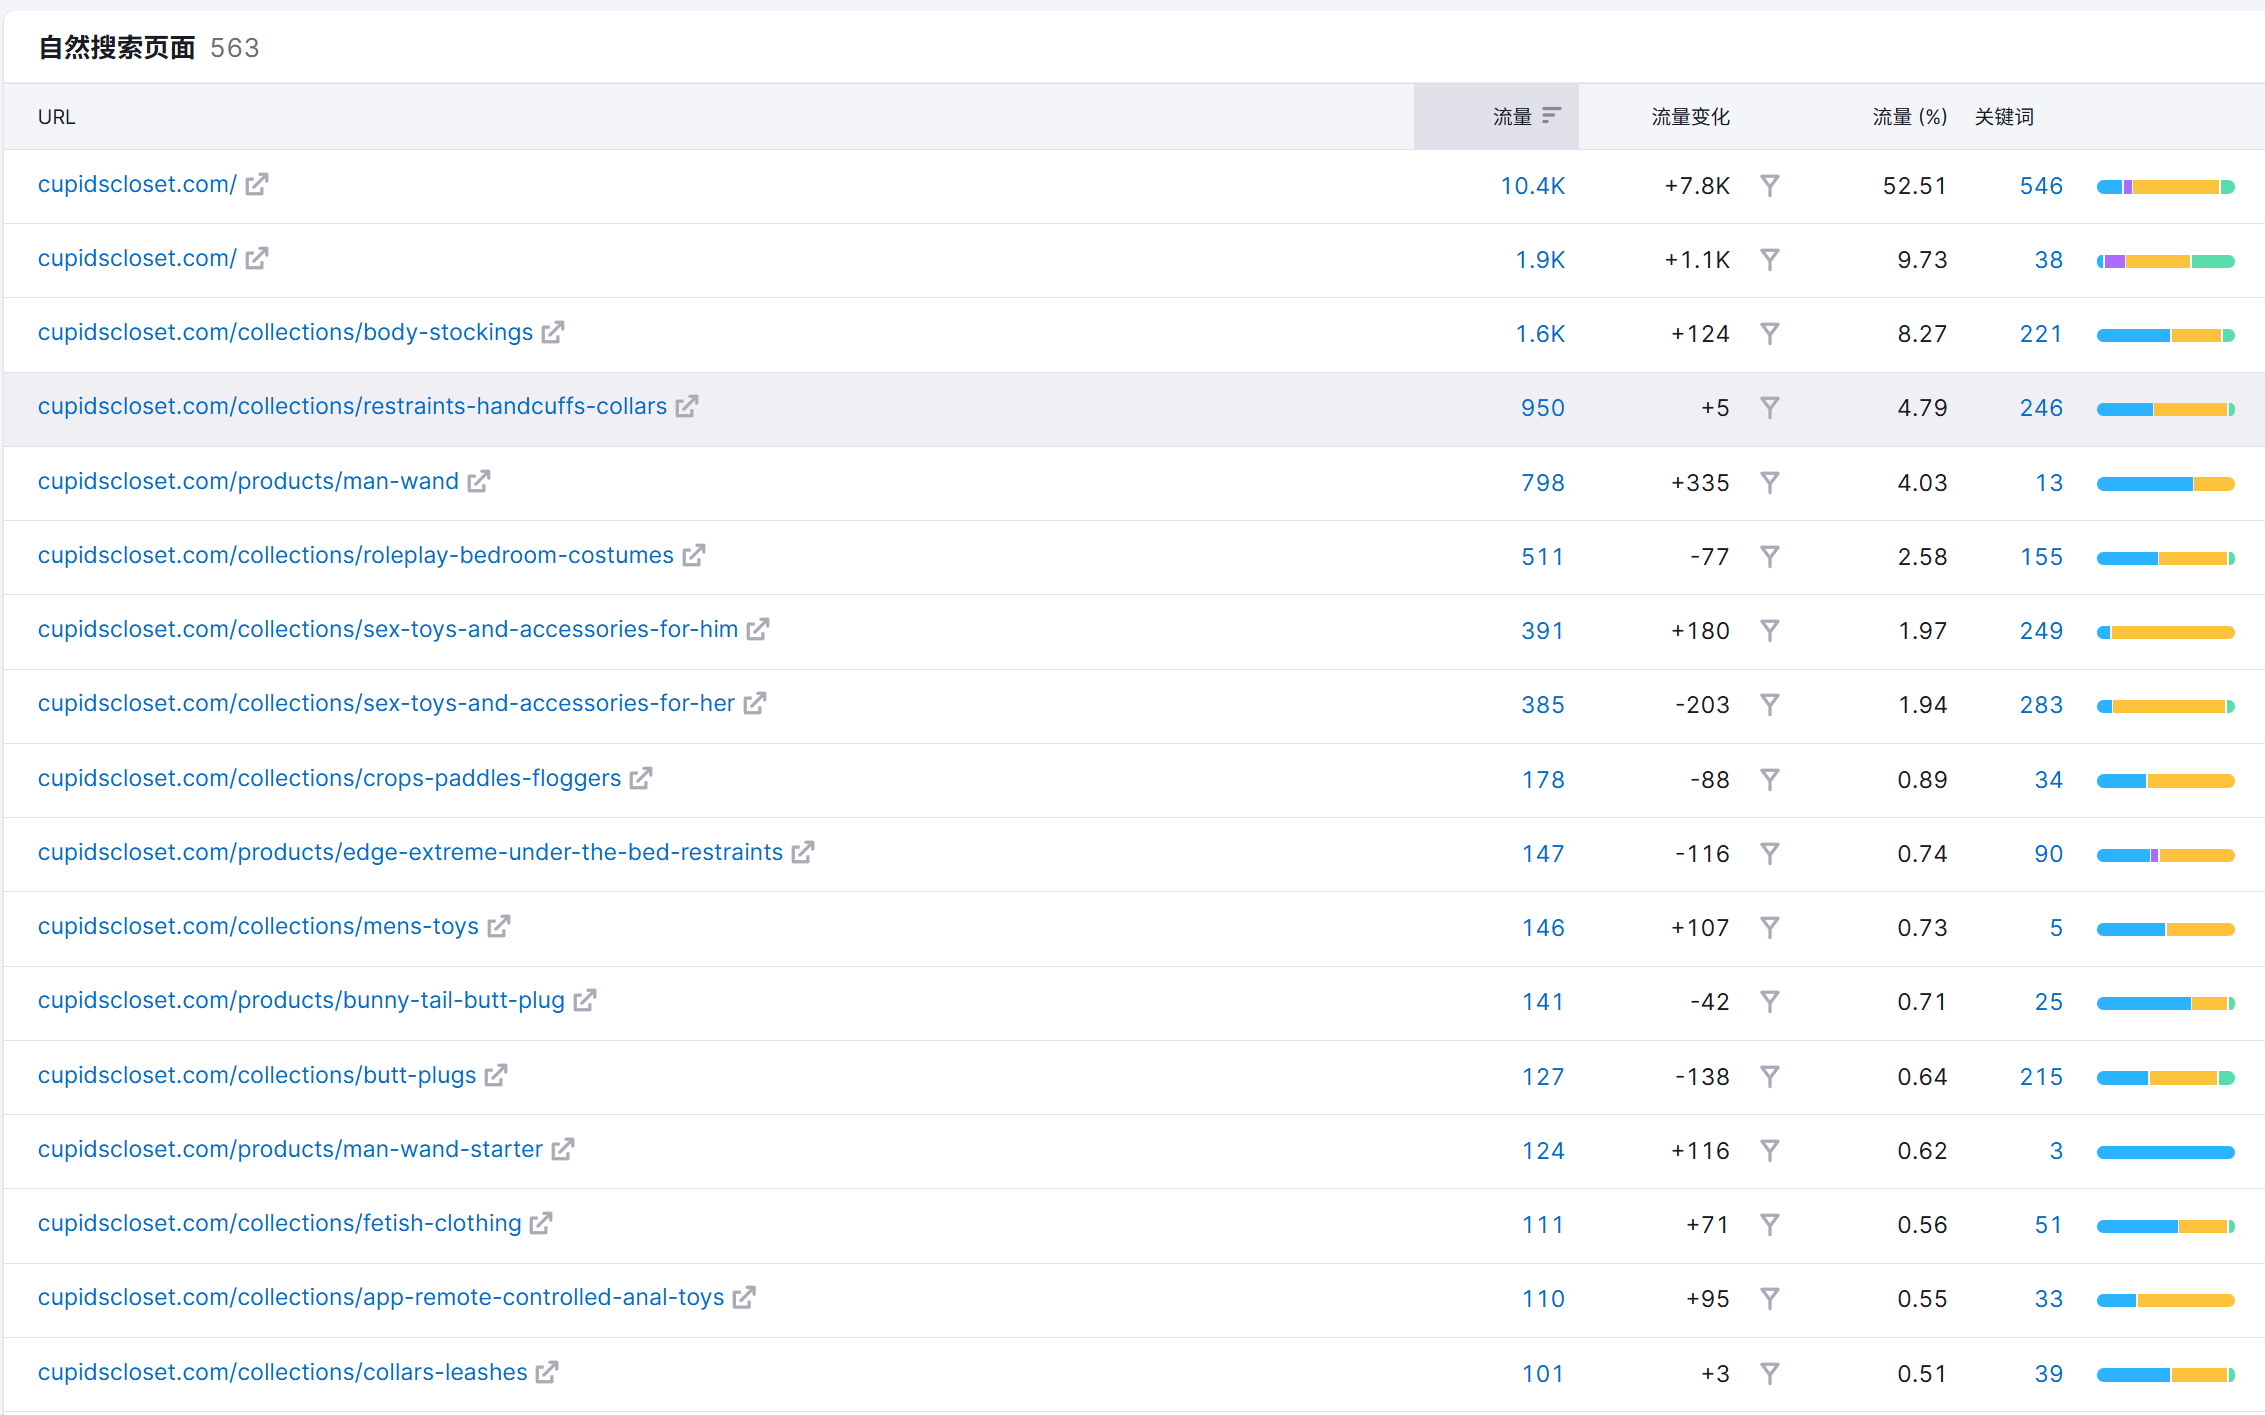
Task: Open external link icon for crops-paddles-floggers
Action: [x=641, y=778]
